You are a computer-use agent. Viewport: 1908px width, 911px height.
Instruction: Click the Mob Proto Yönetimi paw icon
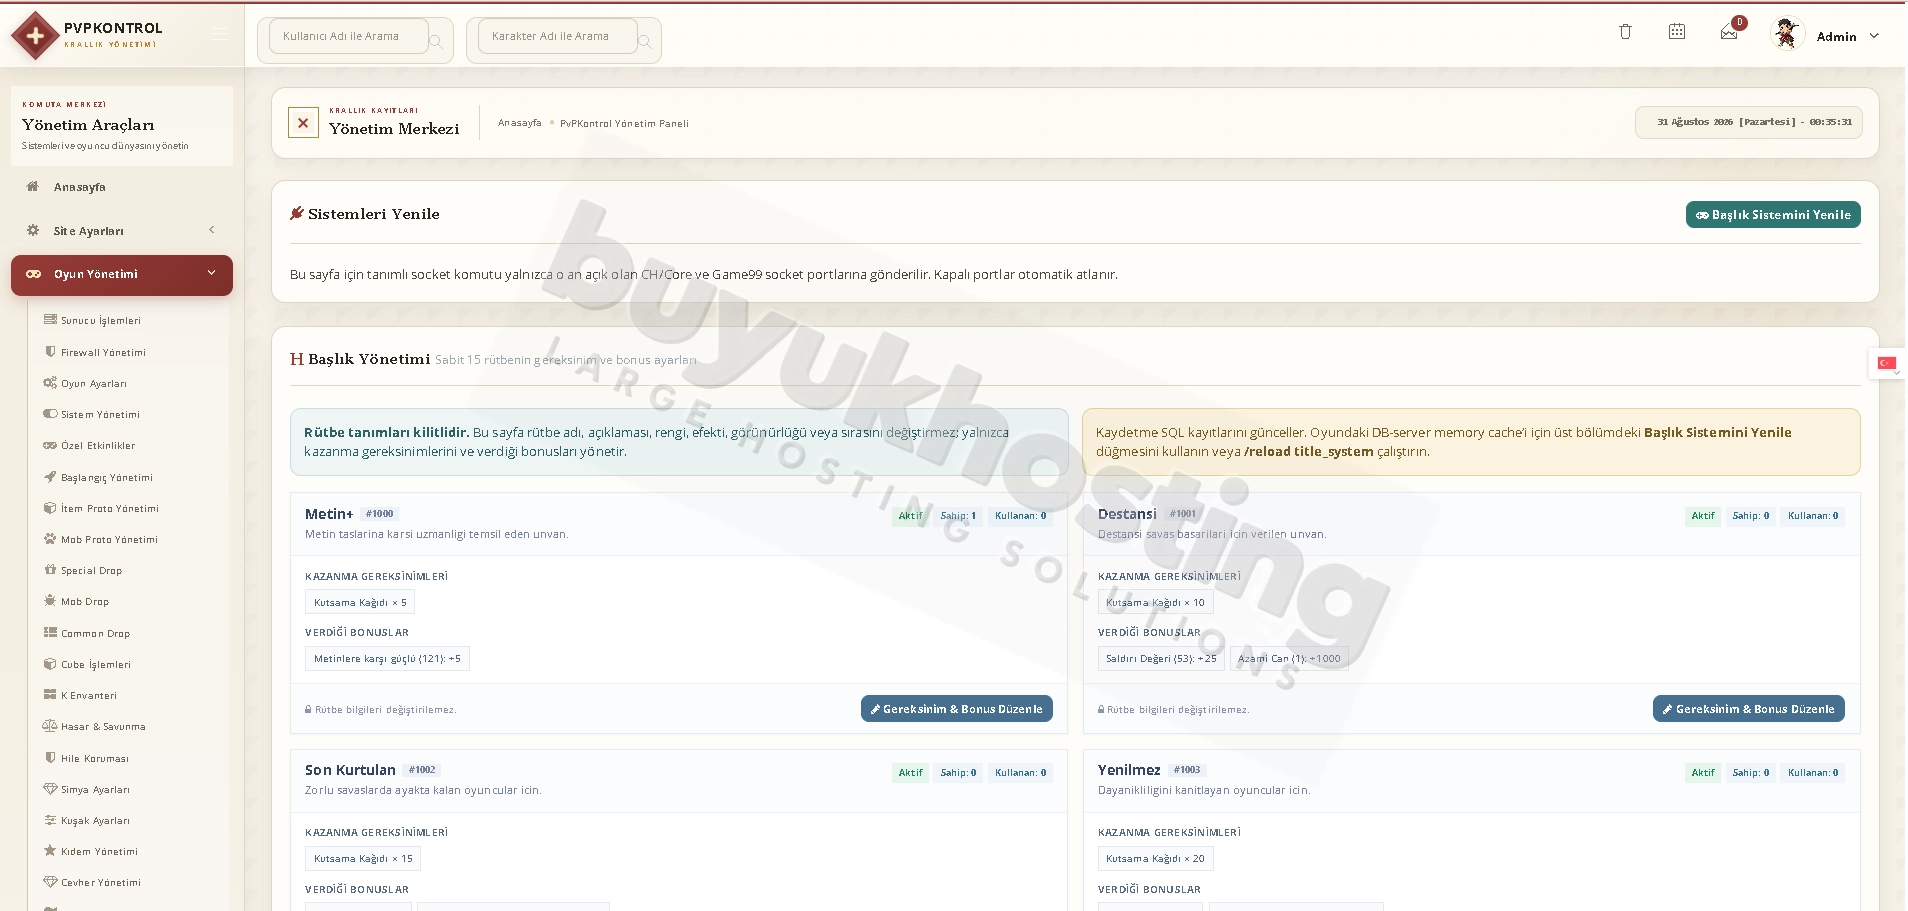(50, 539)
